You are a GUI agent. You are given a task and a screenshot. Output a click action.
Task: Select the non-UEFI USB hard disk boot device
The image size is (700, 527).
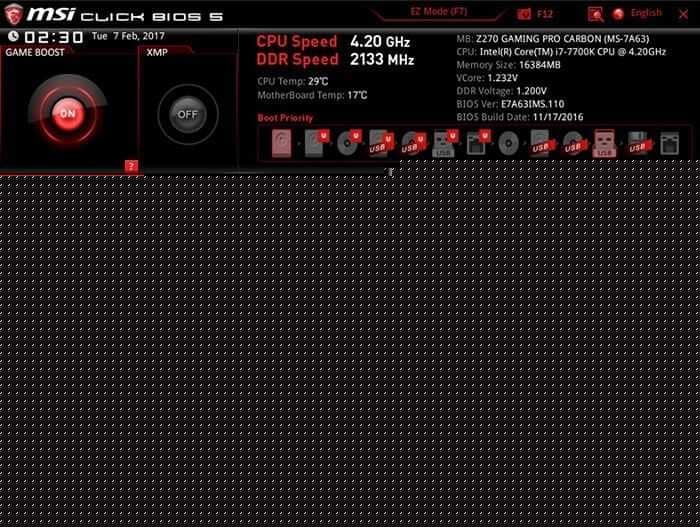542,143
